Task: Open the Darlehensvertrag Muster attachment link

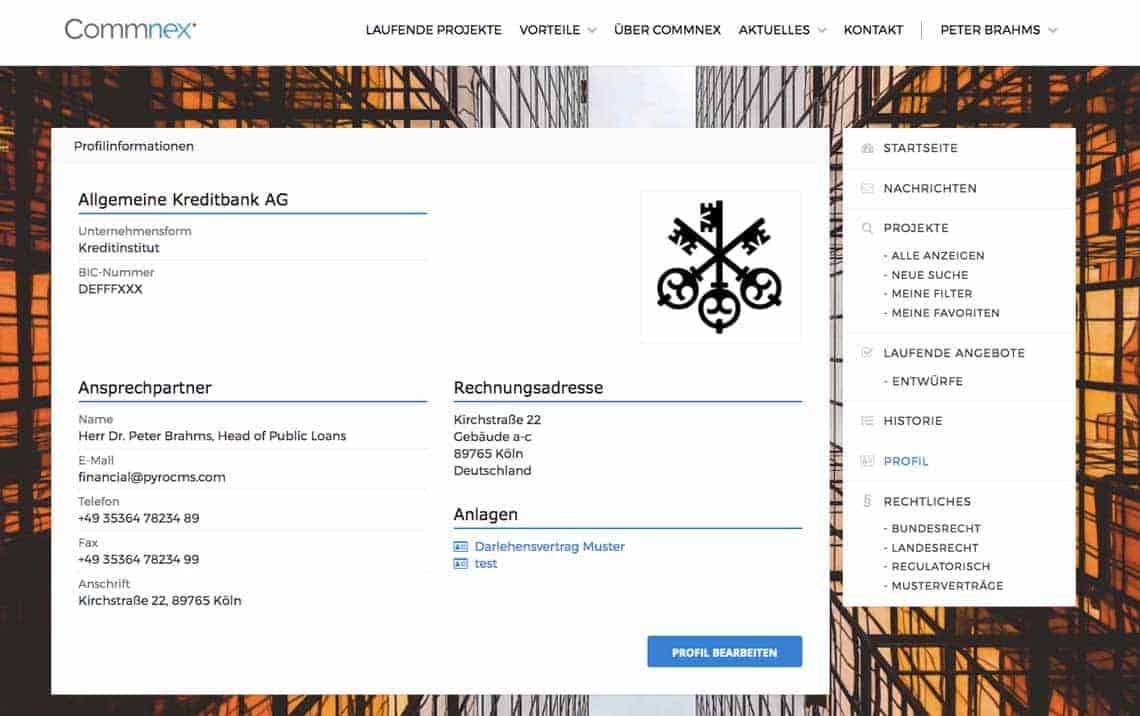Action: coord(550,547)
